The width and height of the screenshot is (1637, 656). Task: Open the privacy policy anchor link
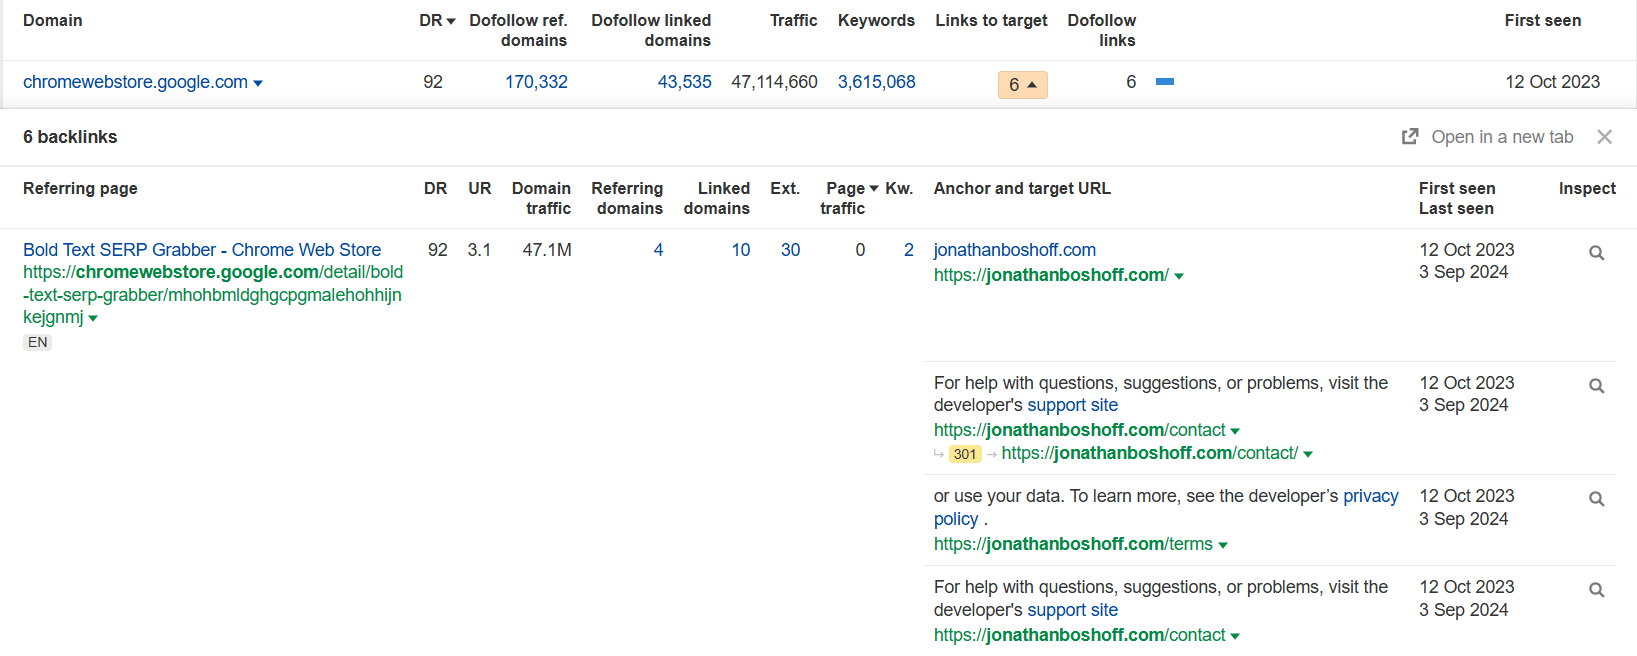coord(1370,497)
